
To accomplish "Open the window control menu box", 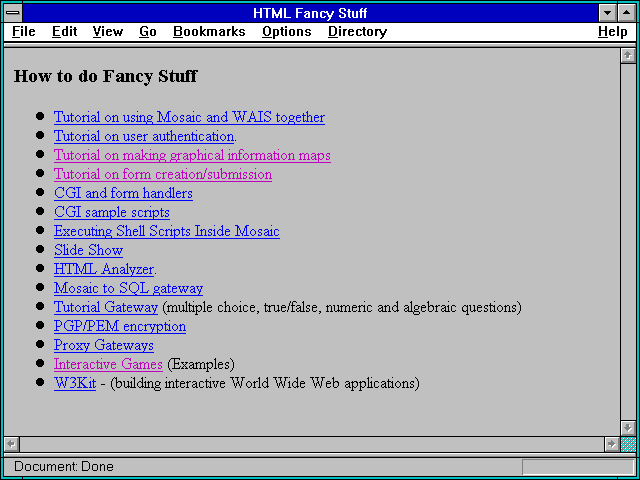I will (13, 13).
